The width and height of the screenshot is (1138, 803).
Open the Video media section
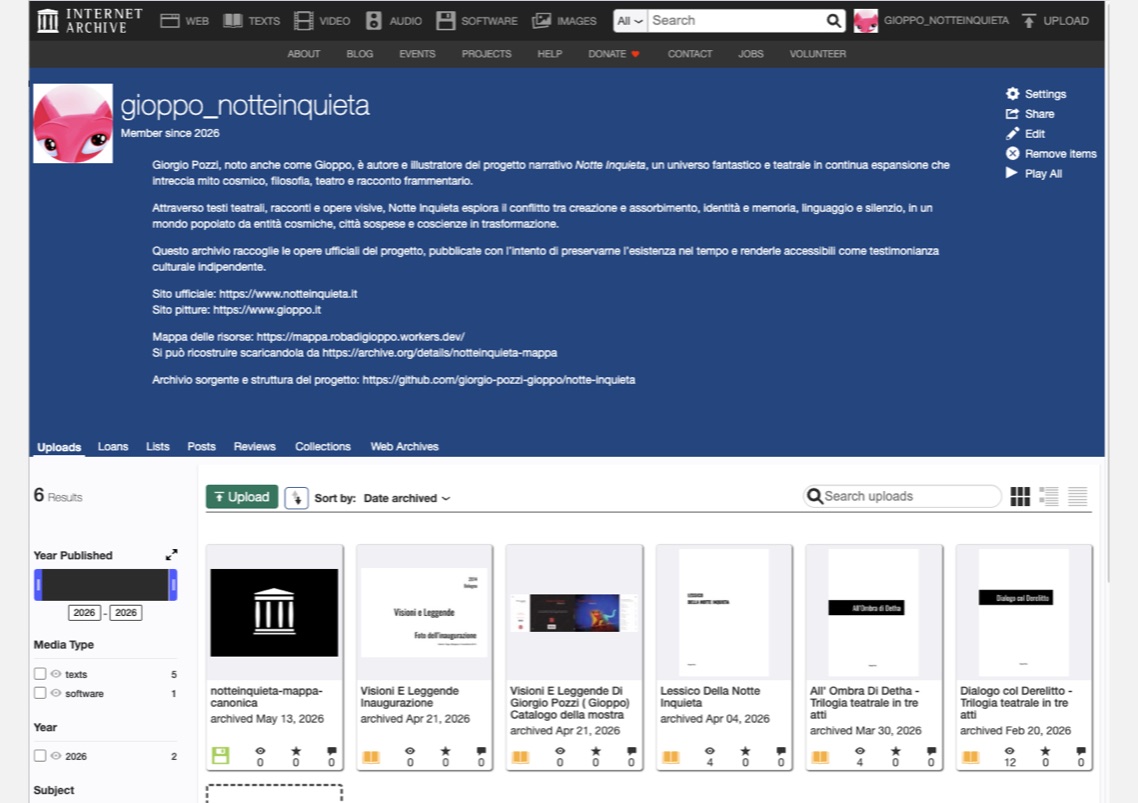coord(322,21)
